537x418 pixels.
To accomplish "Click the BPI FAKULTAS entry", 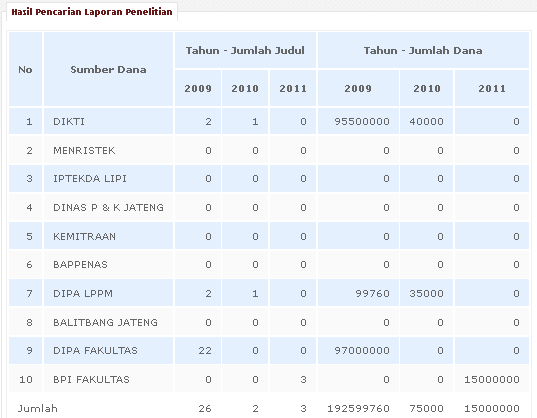I will point(91,379).
